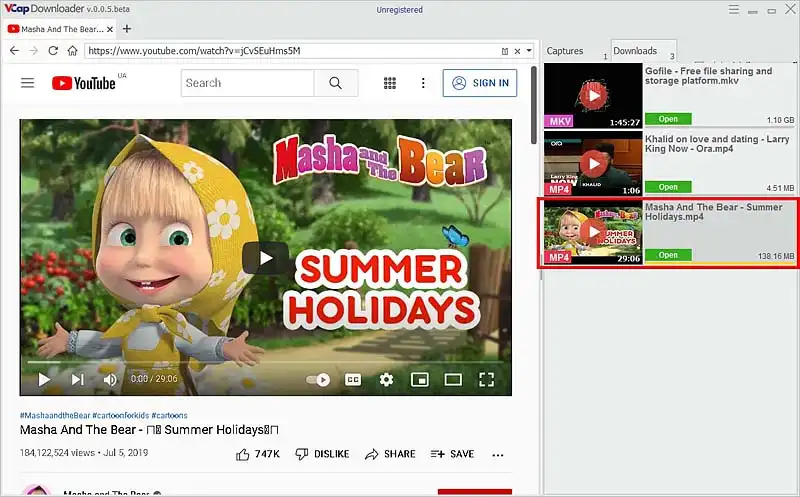
Task: Click the #MashaandtheBear hashtag link
Action: (55, 415)
